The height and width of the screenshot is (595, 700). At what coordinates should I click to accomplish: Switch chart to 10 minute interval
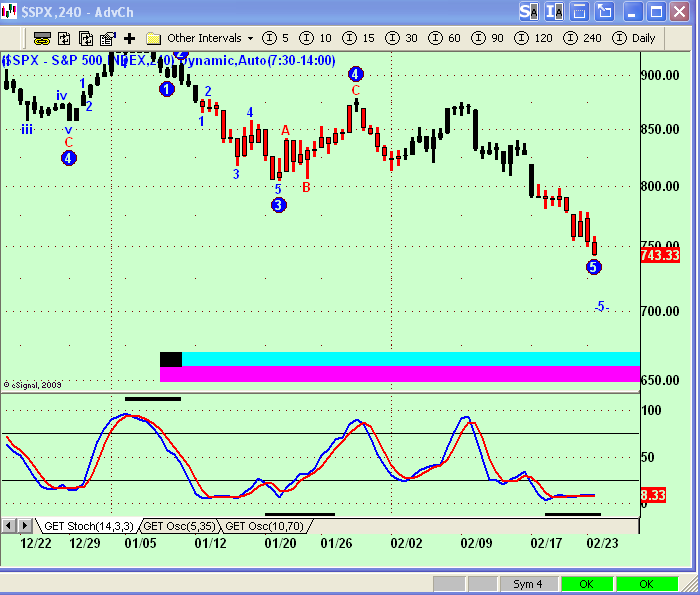click(315, 38)
